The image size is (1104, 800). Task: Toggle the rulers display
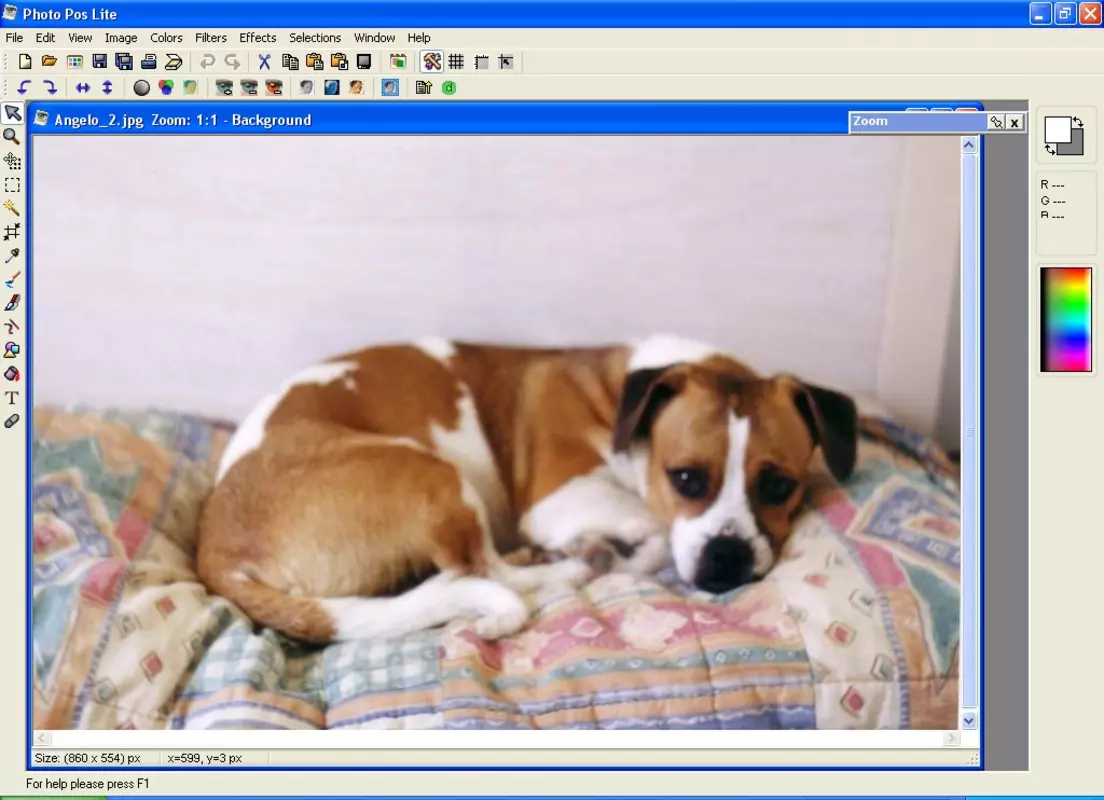tap(482, 62)
